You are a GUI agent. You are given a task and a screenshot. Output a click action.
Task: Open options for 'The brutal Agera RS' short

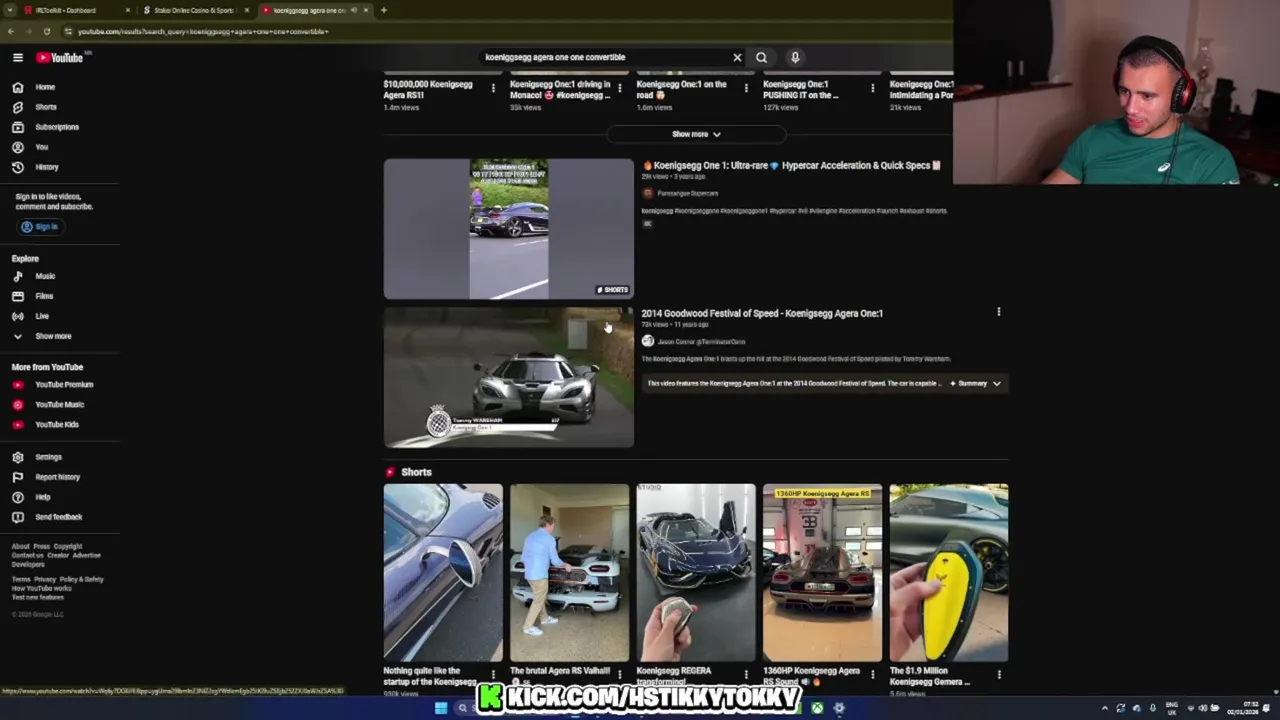(619, 675)
